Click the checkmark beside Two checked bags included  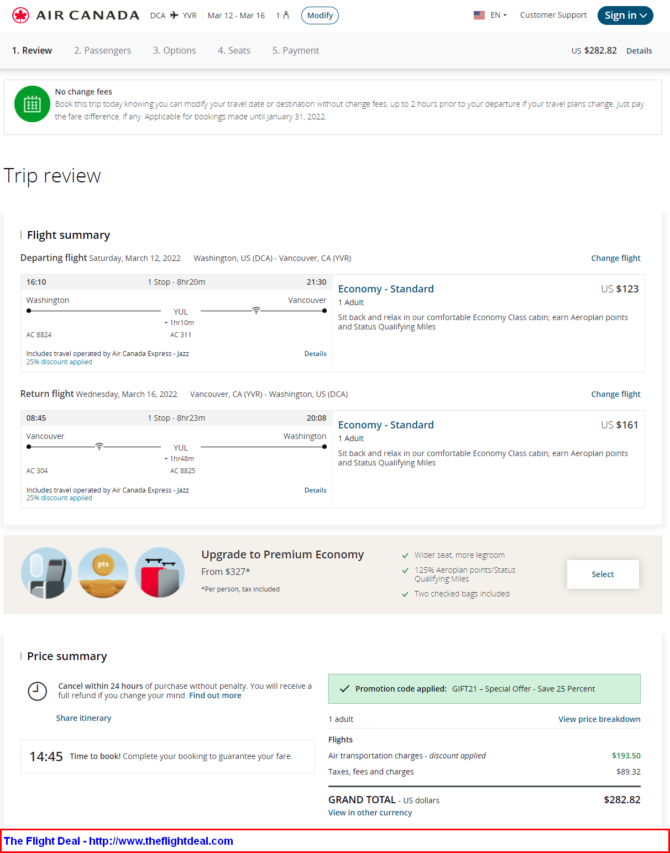pos(405,594)
